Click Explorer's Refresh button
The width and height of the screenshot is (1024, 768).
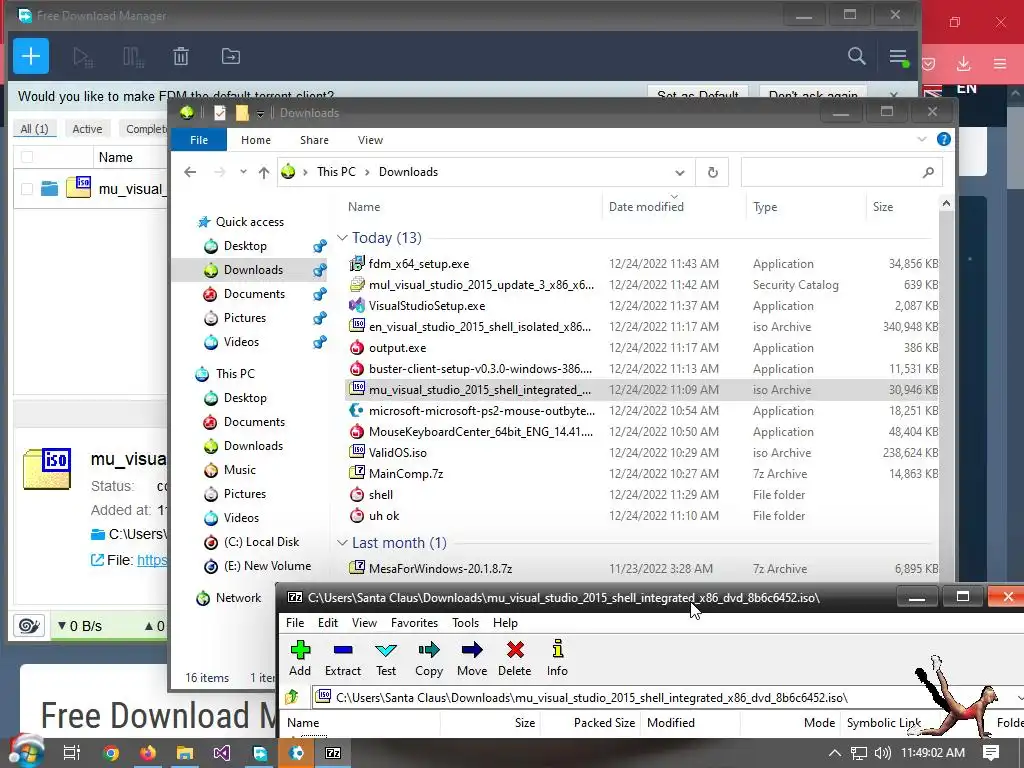pos(712,172)
